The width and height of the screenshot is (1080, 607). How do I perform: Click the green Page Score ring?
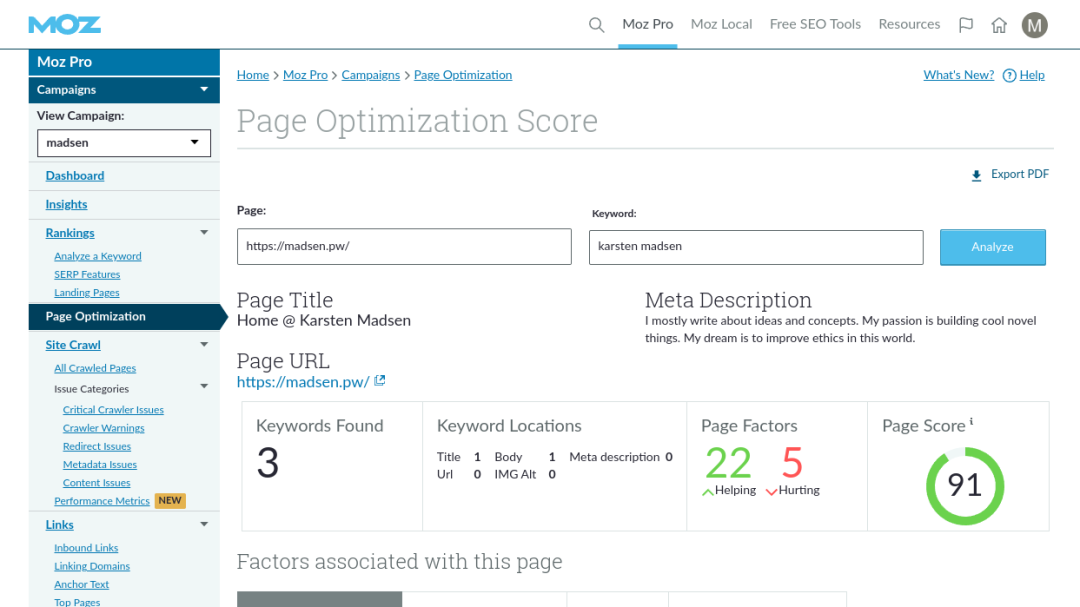pyautogui.click(x=964, y=486)
